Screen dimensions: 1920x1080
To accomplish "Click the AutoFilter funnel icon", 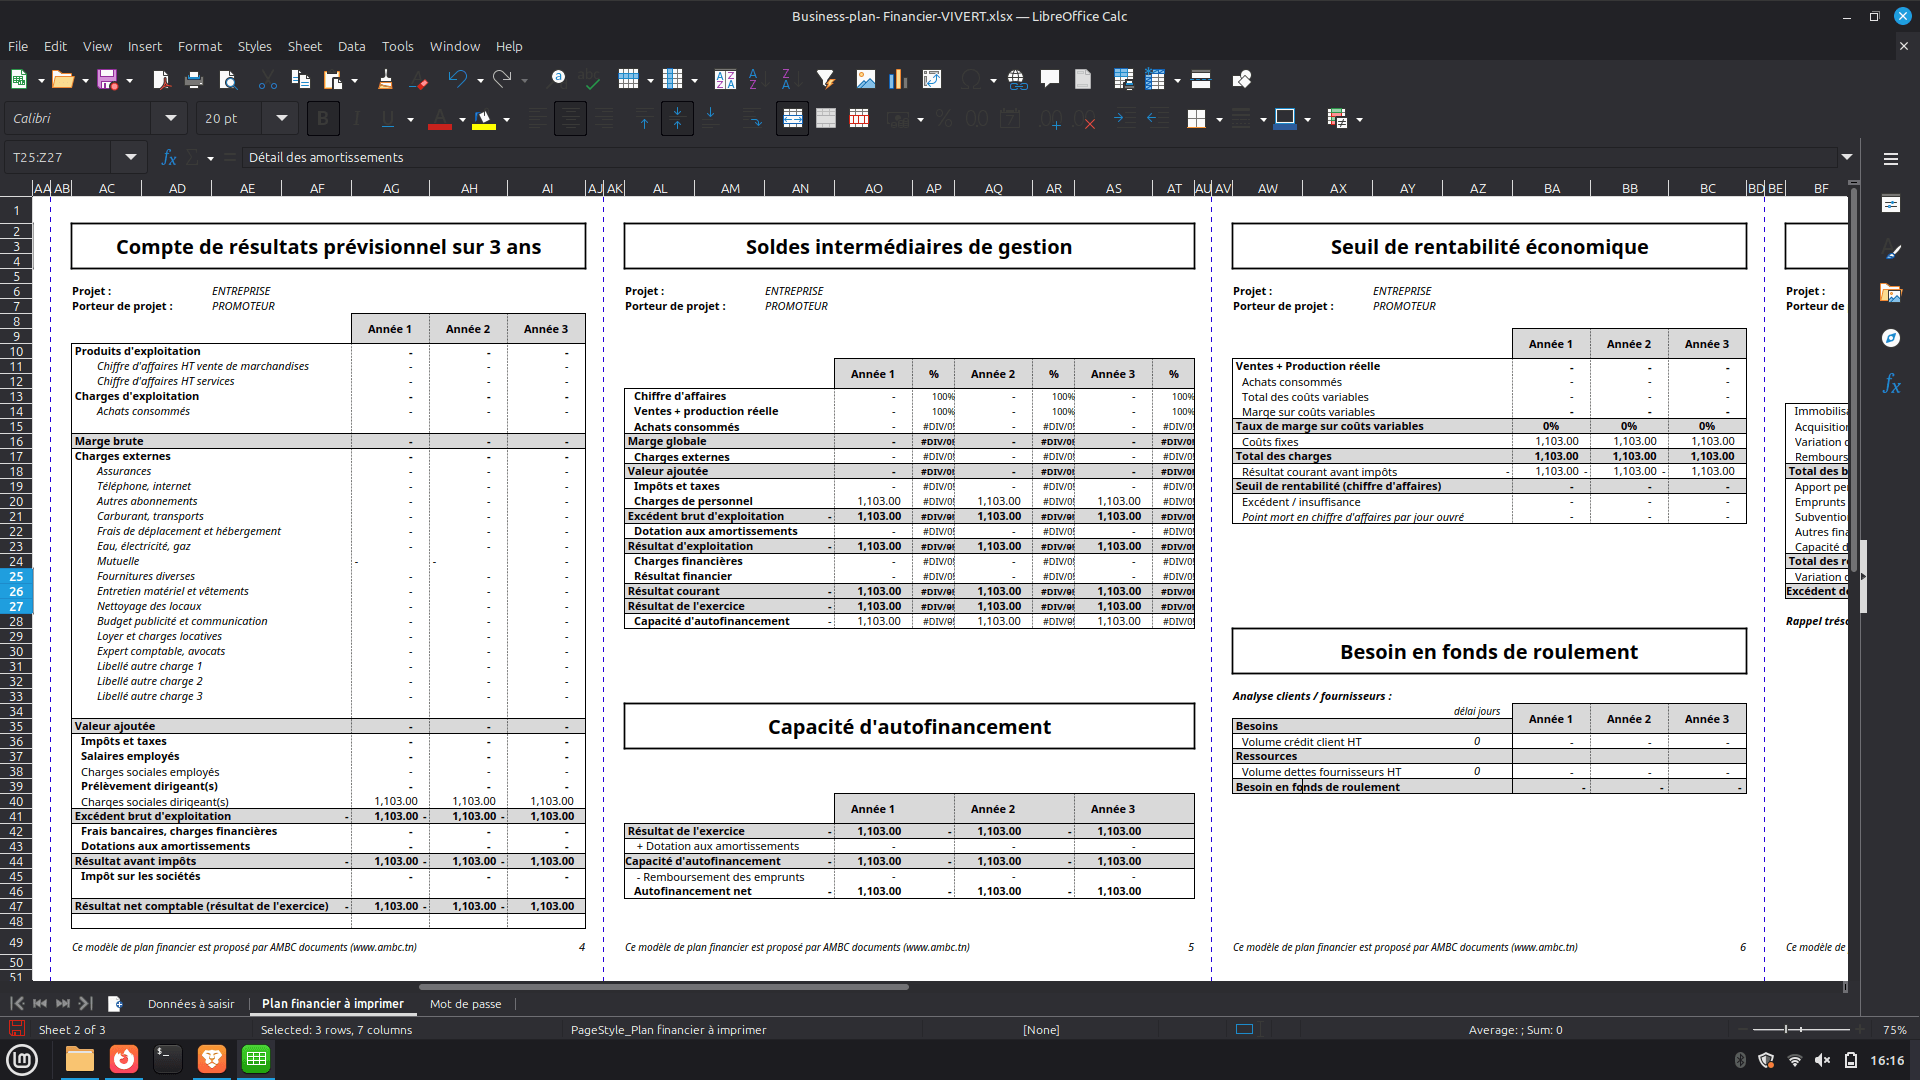I will click(x=825, y=80).
